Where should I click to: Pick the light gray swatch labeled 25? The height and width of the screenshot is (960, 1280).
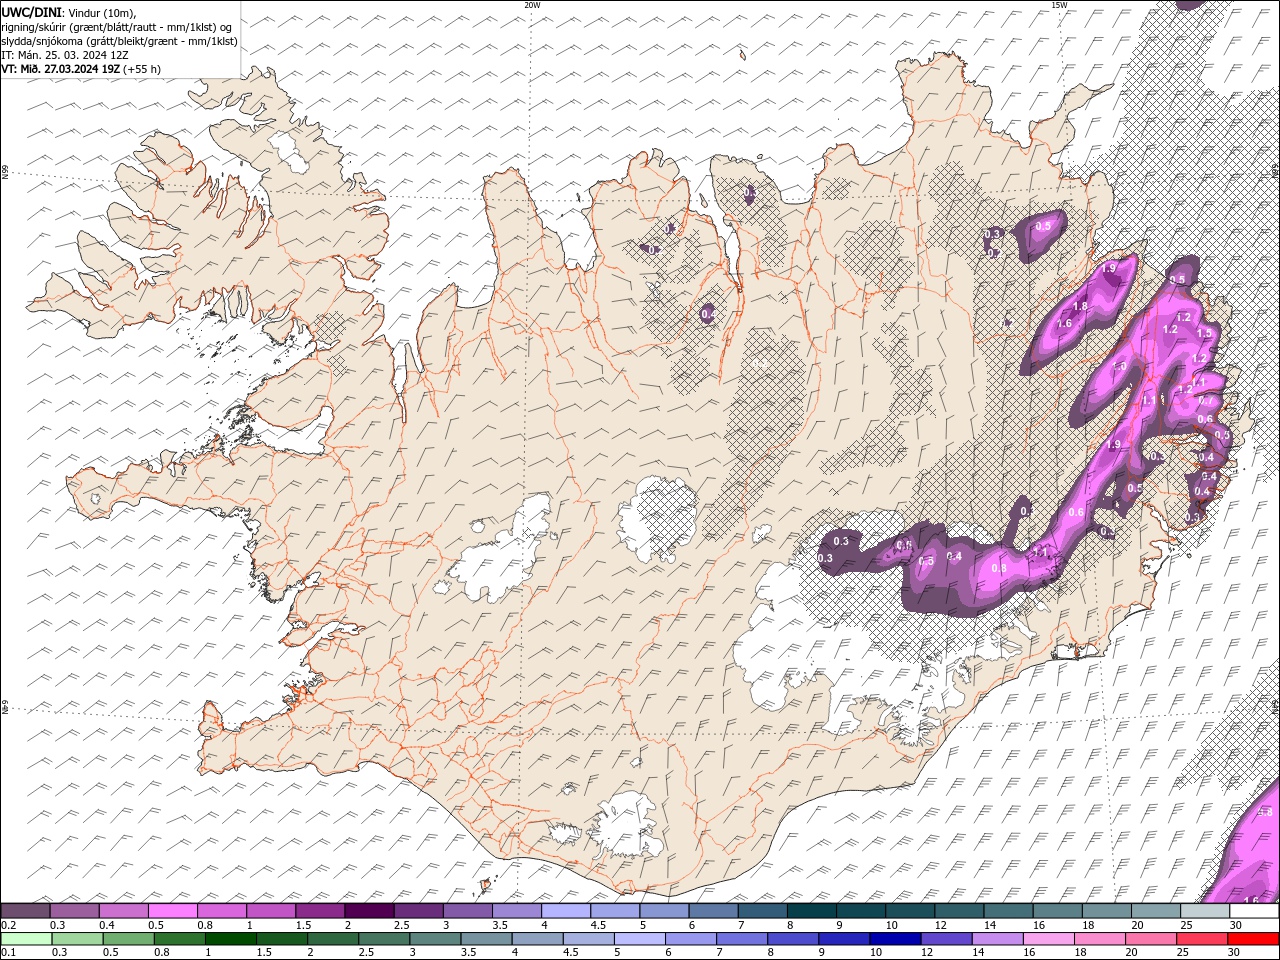1205,910
